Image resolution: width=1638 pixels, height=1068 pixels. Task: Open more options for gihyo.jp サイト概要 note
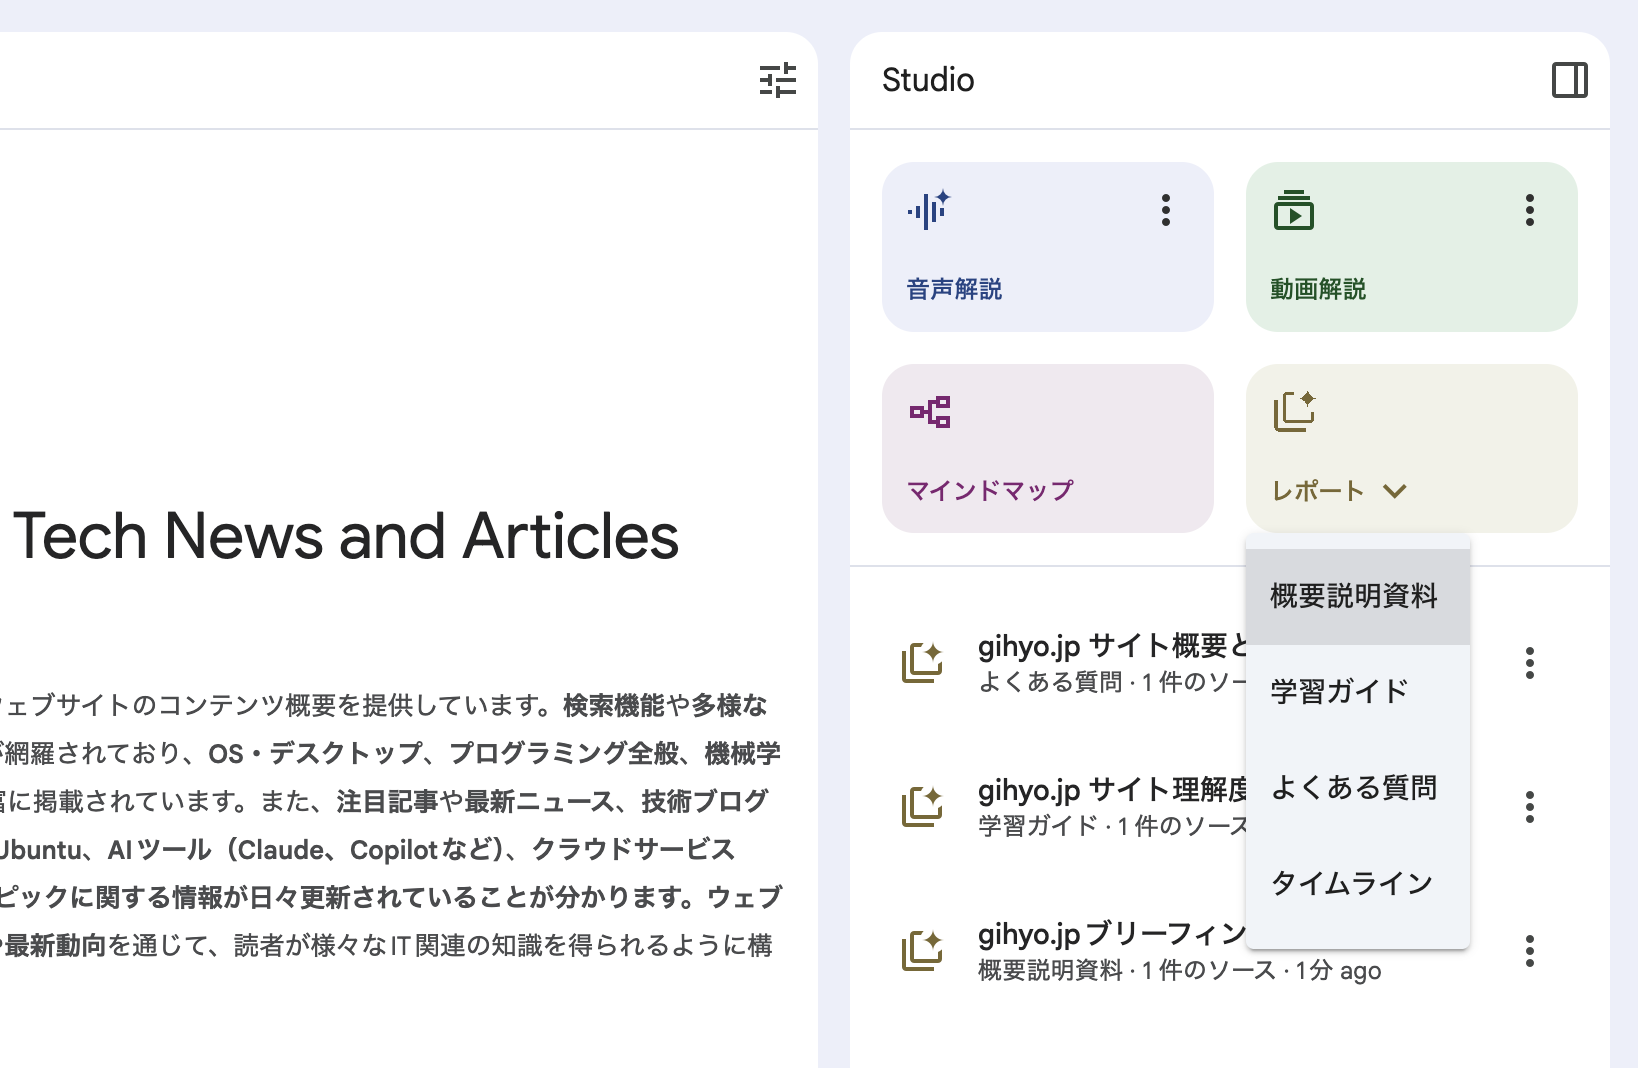[x=1529, y=663]
